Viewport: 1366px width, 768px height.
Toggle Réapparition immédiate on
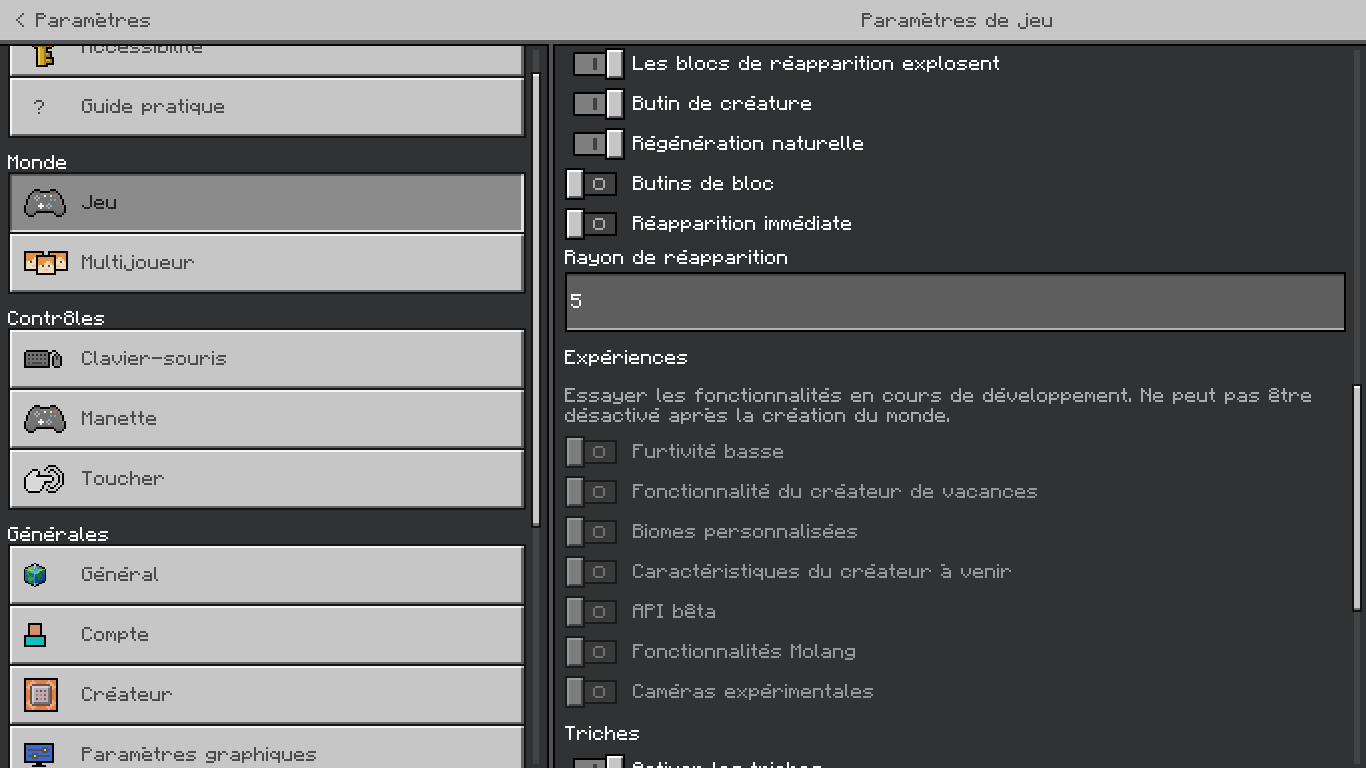pyautogui.click(x=591, y=224)
